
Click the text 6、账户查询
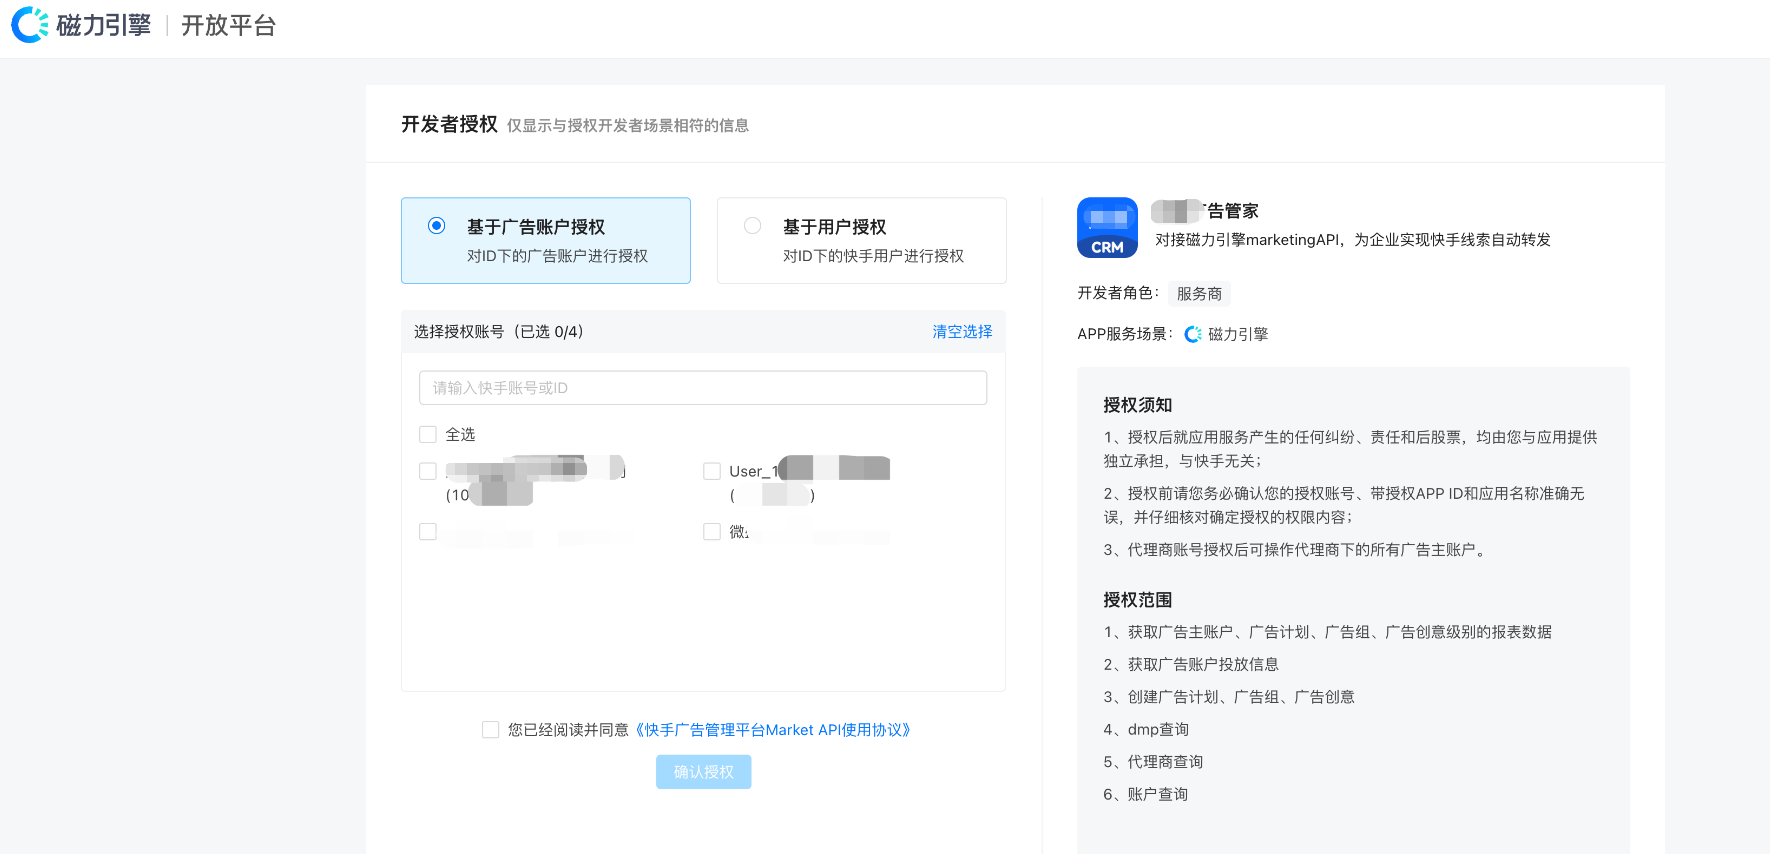coord(1146,794)
